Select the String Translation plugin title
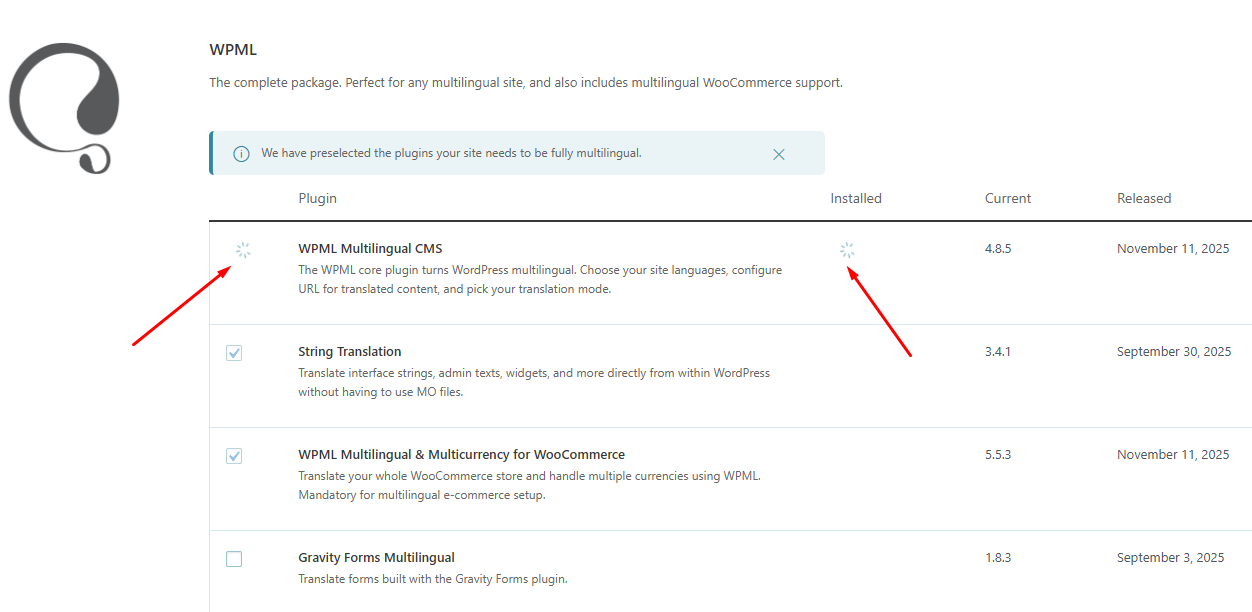Viewport: 1252px width, 612px height. point(350,351)
